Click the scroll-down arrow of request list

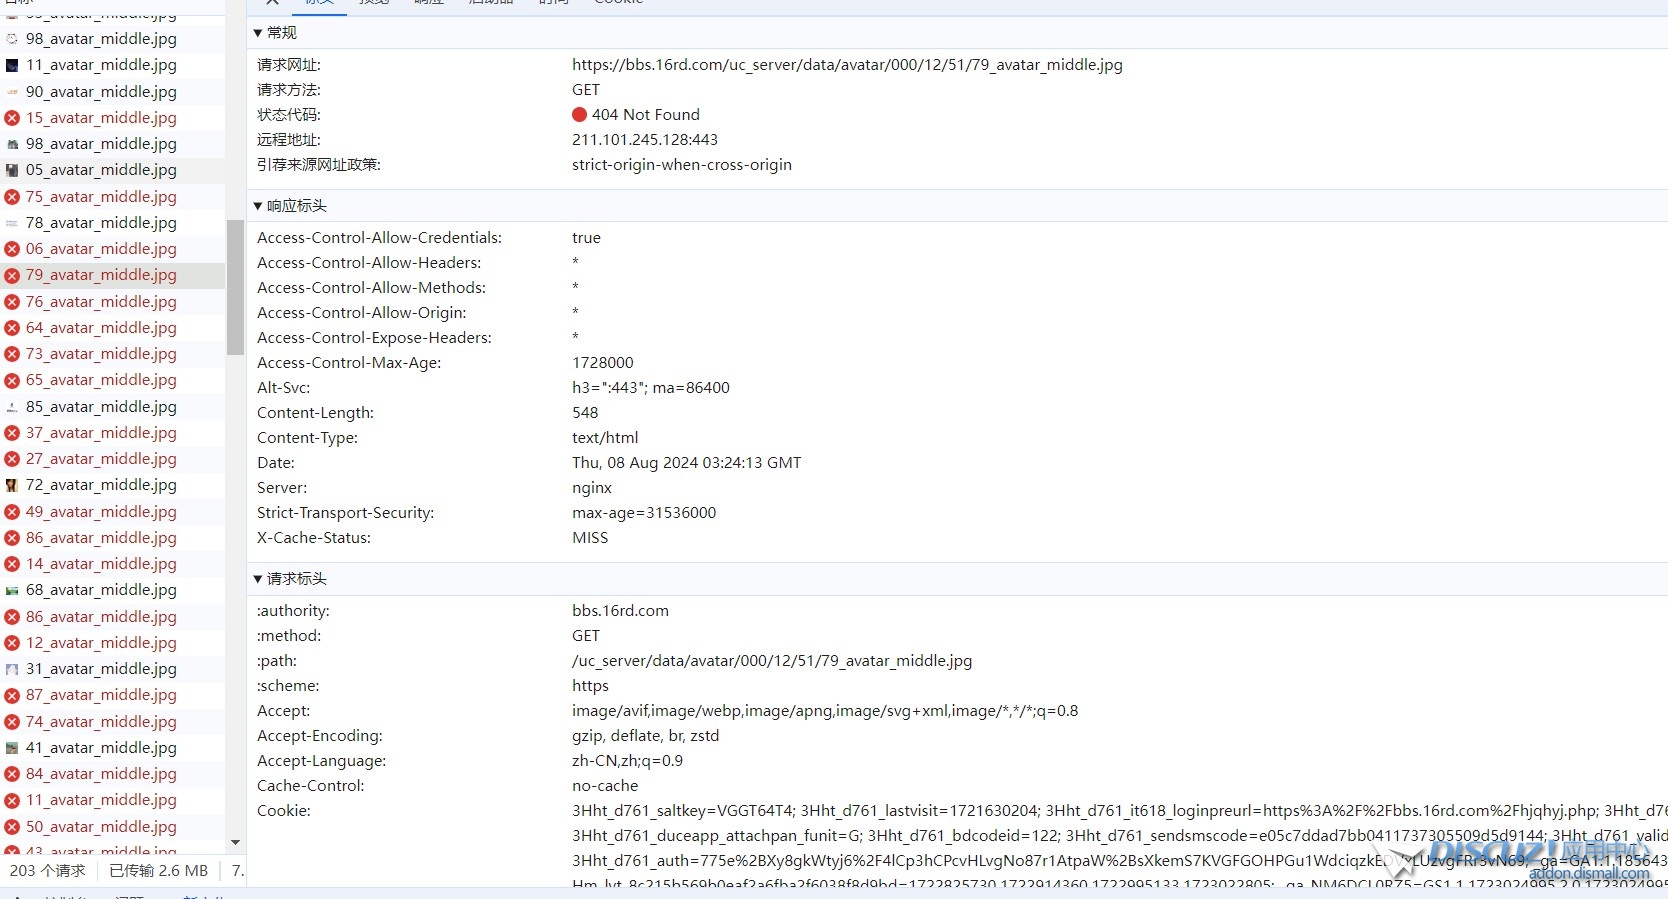coord(235,843)
